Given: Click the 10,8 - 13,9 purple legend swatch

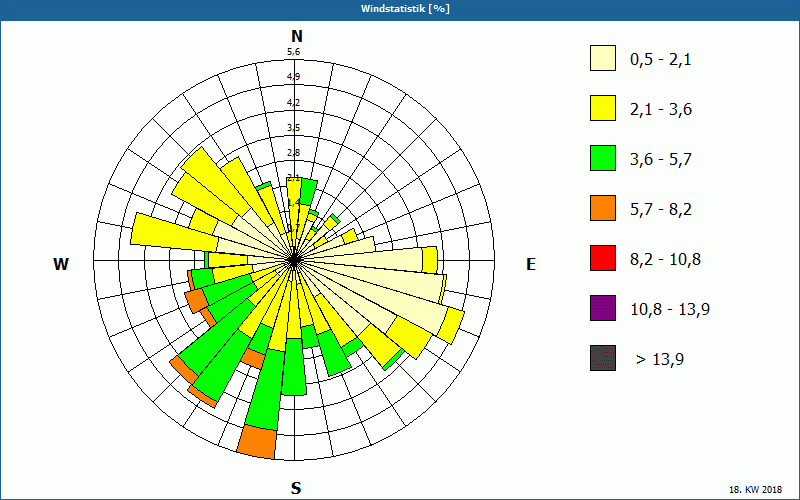Looking at the screenshot, I should pos(603,308).
